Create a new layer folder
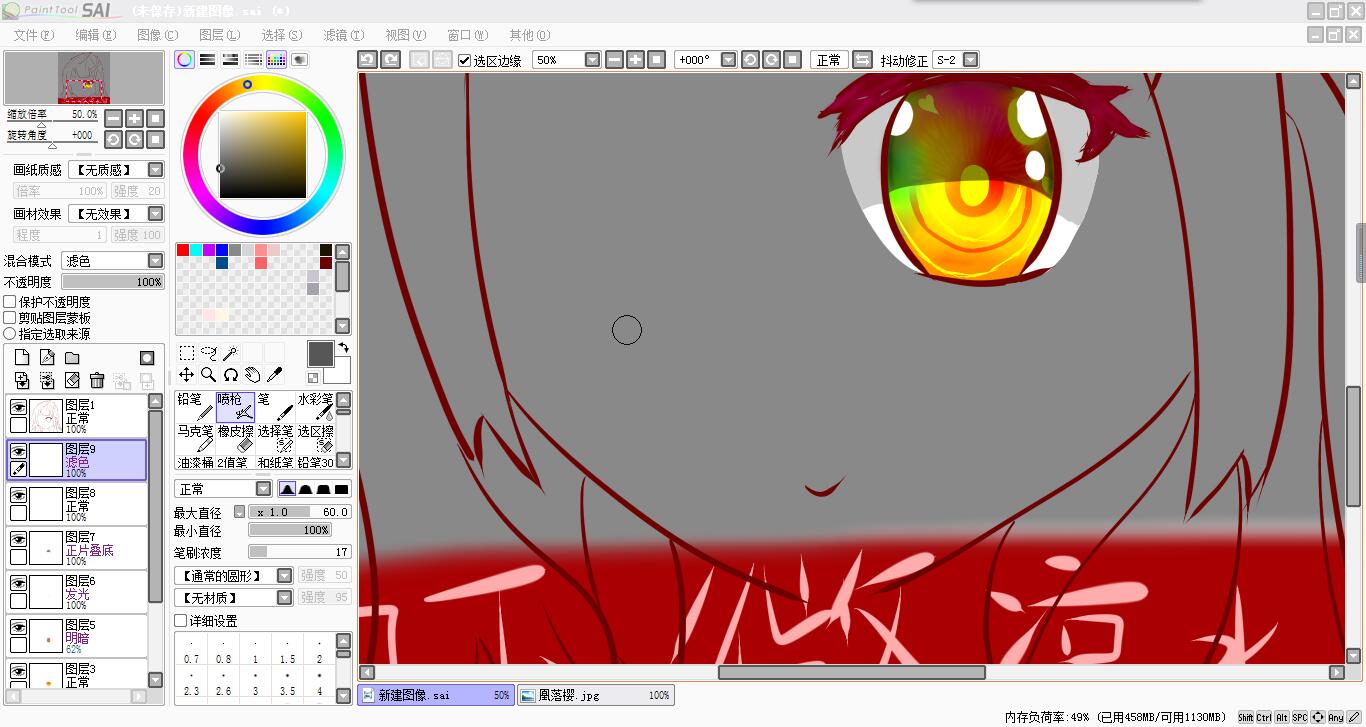This screenshot has width=1366, height=727. click(x=72, y=358)
